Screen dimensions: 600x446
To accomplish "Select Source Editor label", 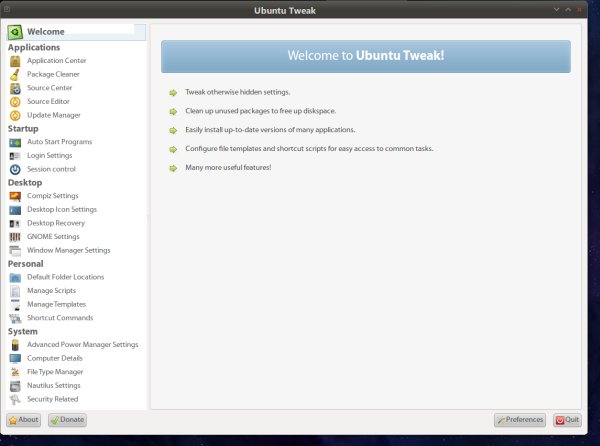I will coord(48,101).
